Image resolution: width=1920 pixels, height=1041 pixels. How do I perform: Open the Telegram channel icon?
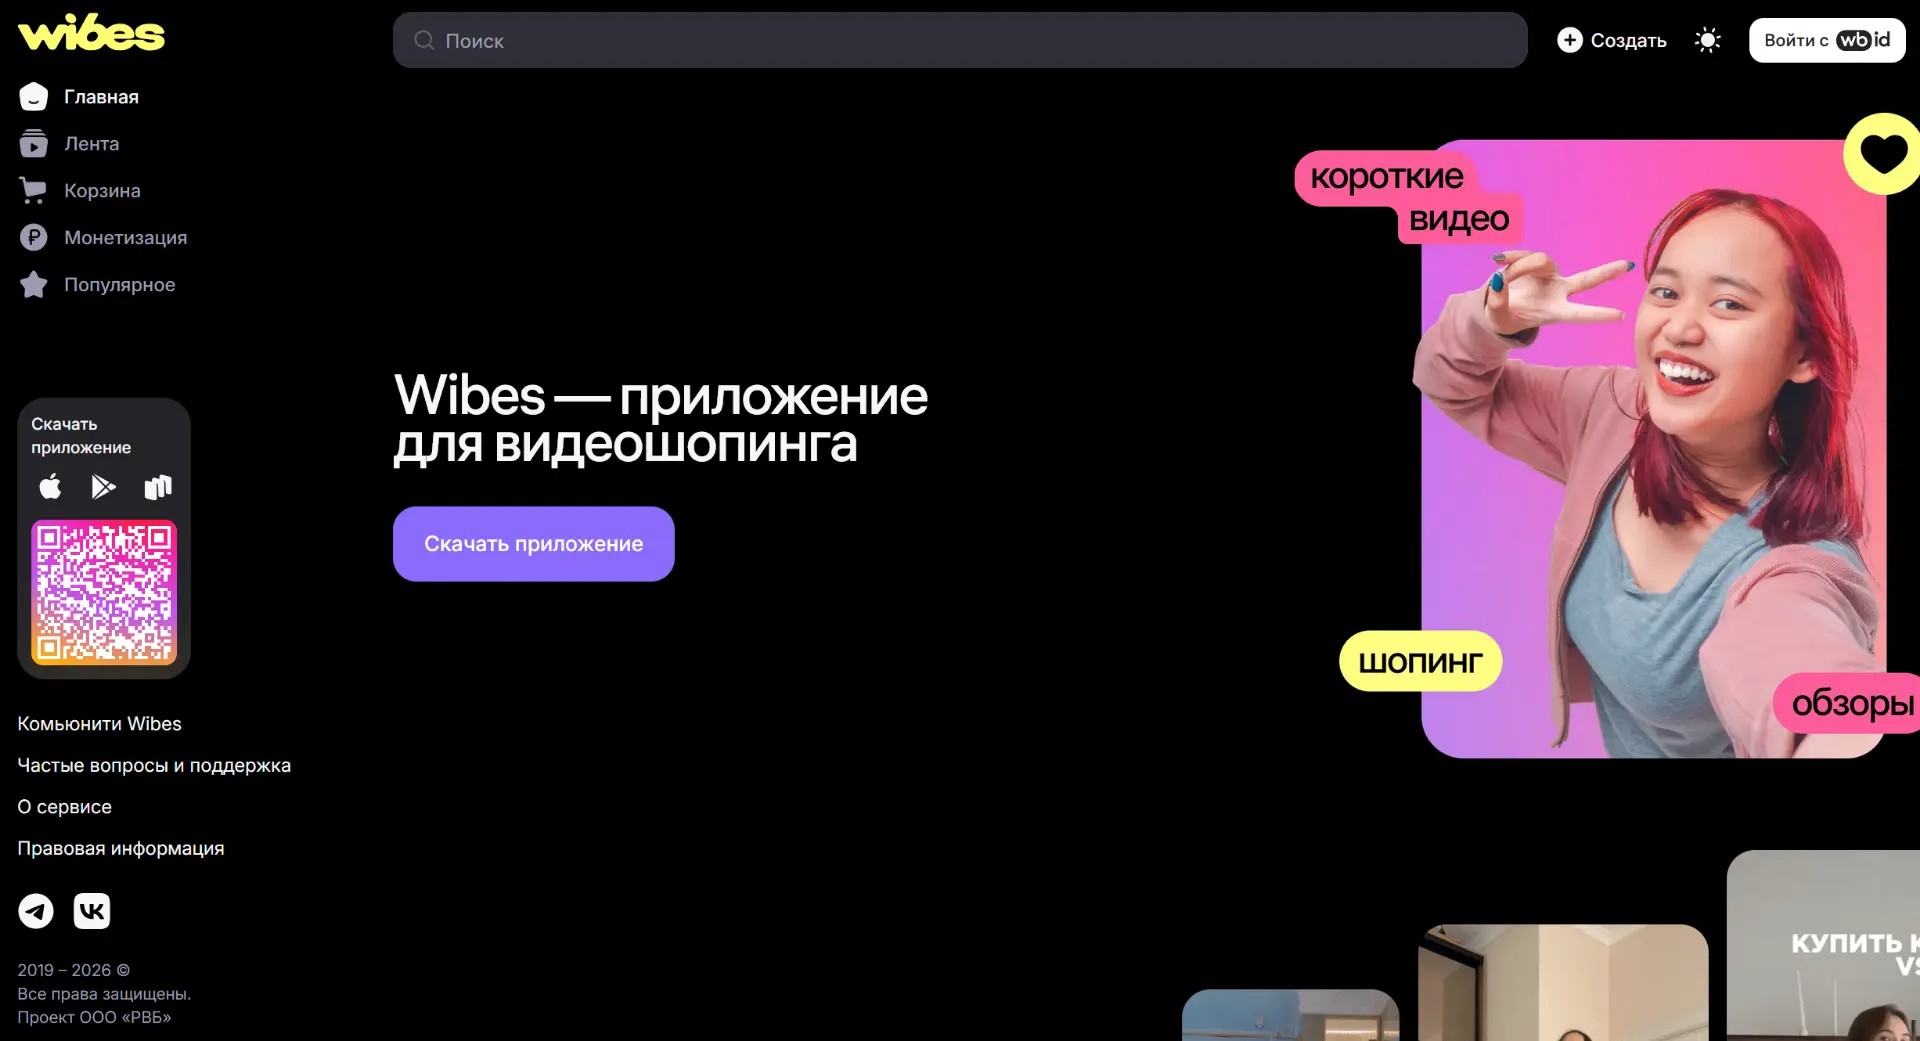[36, 911]
